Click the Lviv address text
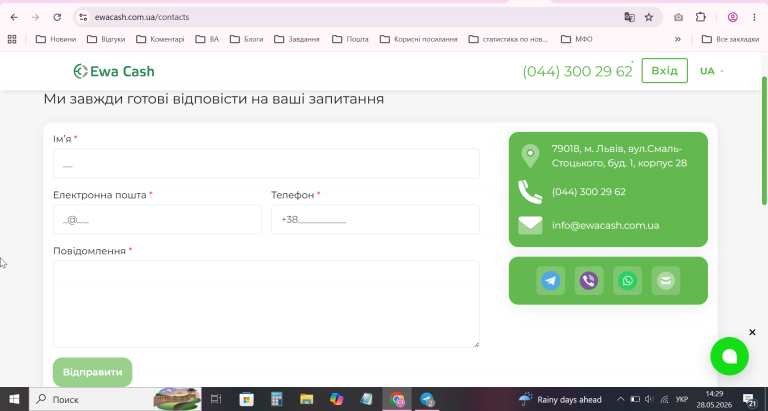The width and height of the screenshot is (768, 411). 619,156
